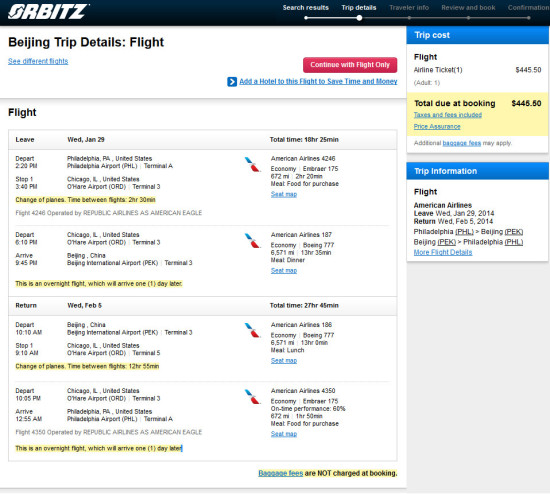Click American Airlines logo for flight 4350
Screen dimensions: 550x494
click(x=252, y=396)
